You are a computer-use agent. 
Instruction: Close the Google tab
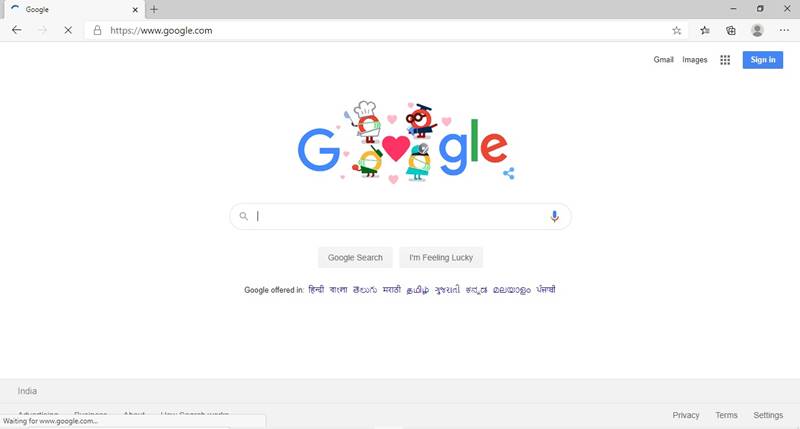pos(135,10)
